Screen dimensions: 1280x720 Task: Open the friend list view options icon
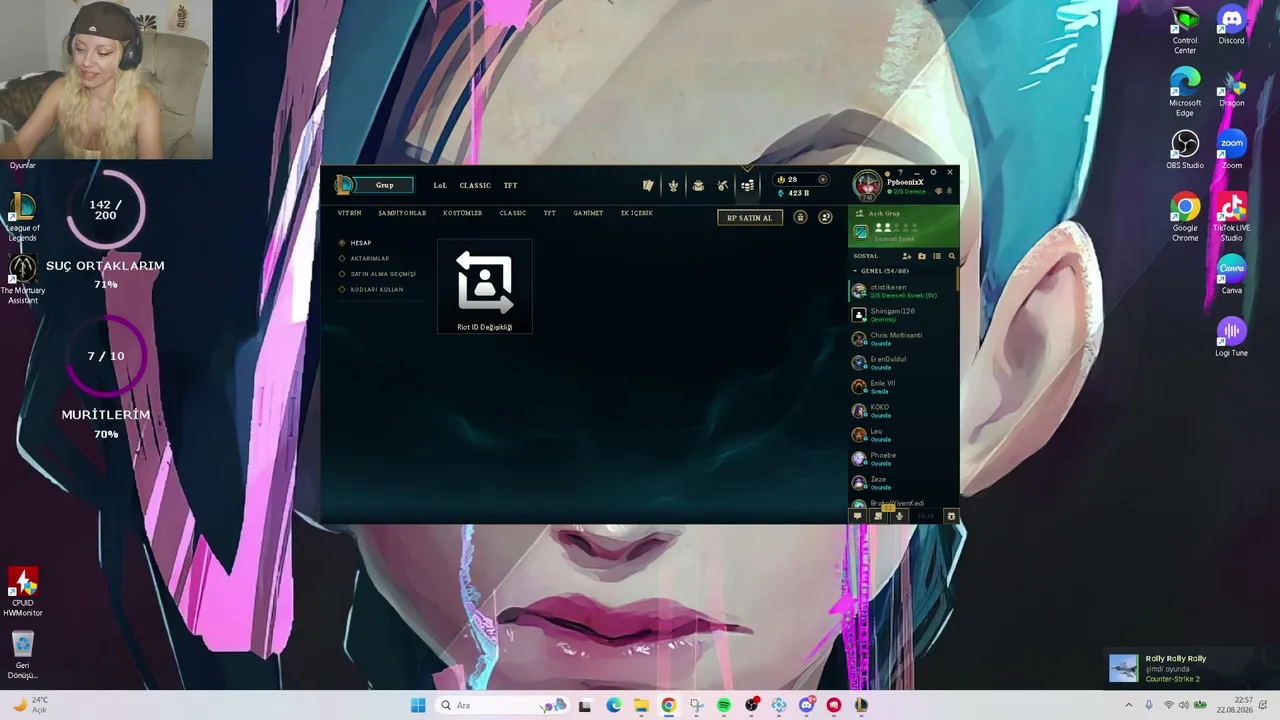(937, 256)
